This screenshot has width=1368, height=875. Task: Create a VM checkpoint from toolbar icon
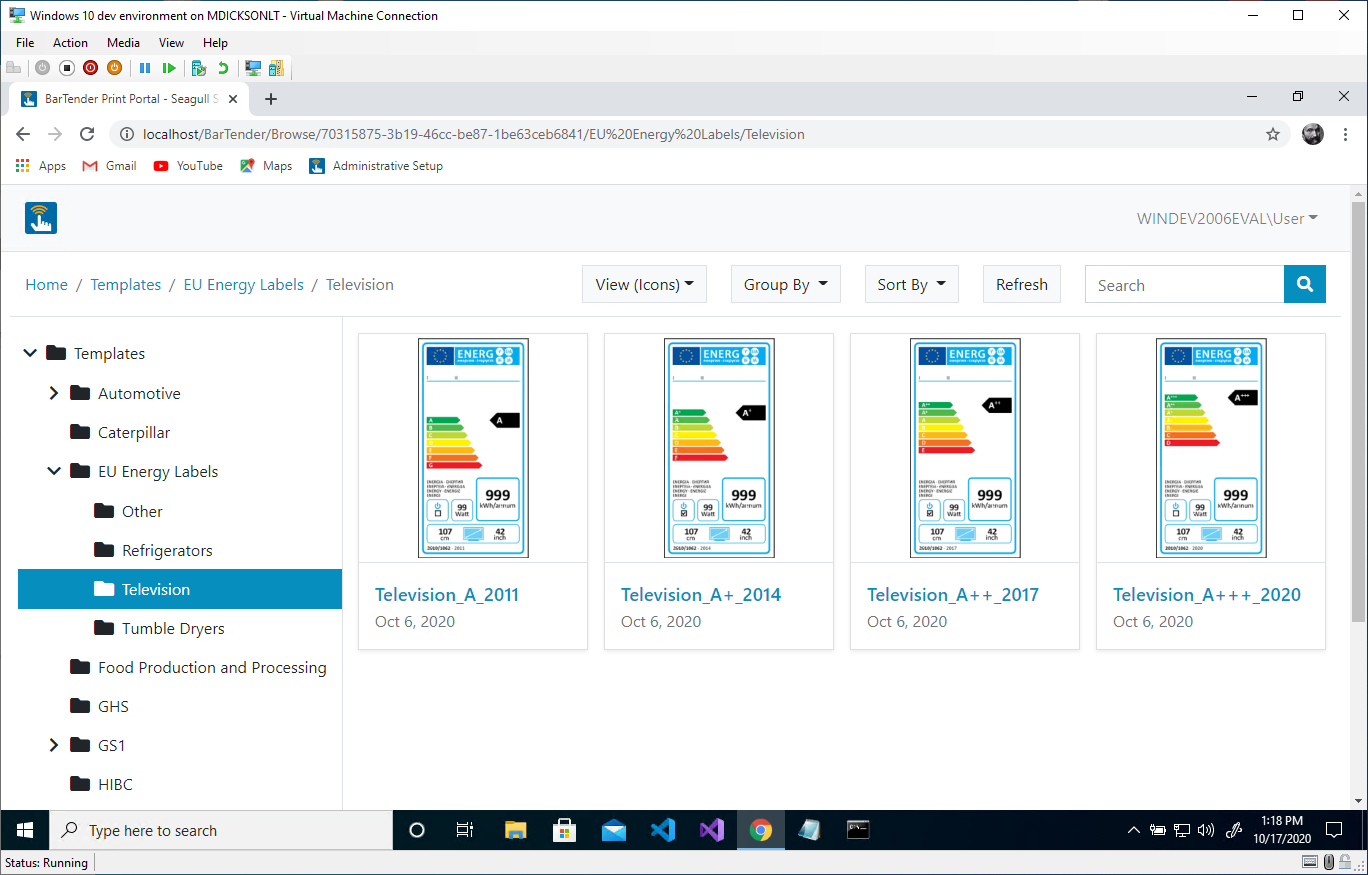click(x=199, y=68)
